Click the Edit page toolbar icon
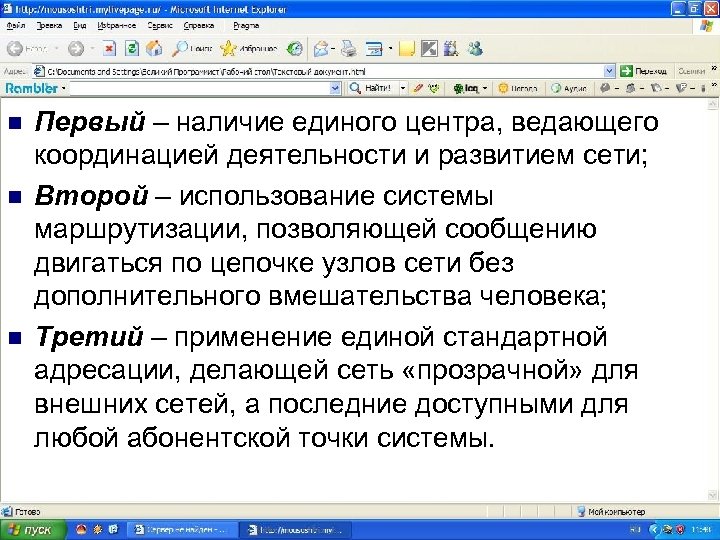This screenshot has height=540, width=720. click(x=374, y=48)
